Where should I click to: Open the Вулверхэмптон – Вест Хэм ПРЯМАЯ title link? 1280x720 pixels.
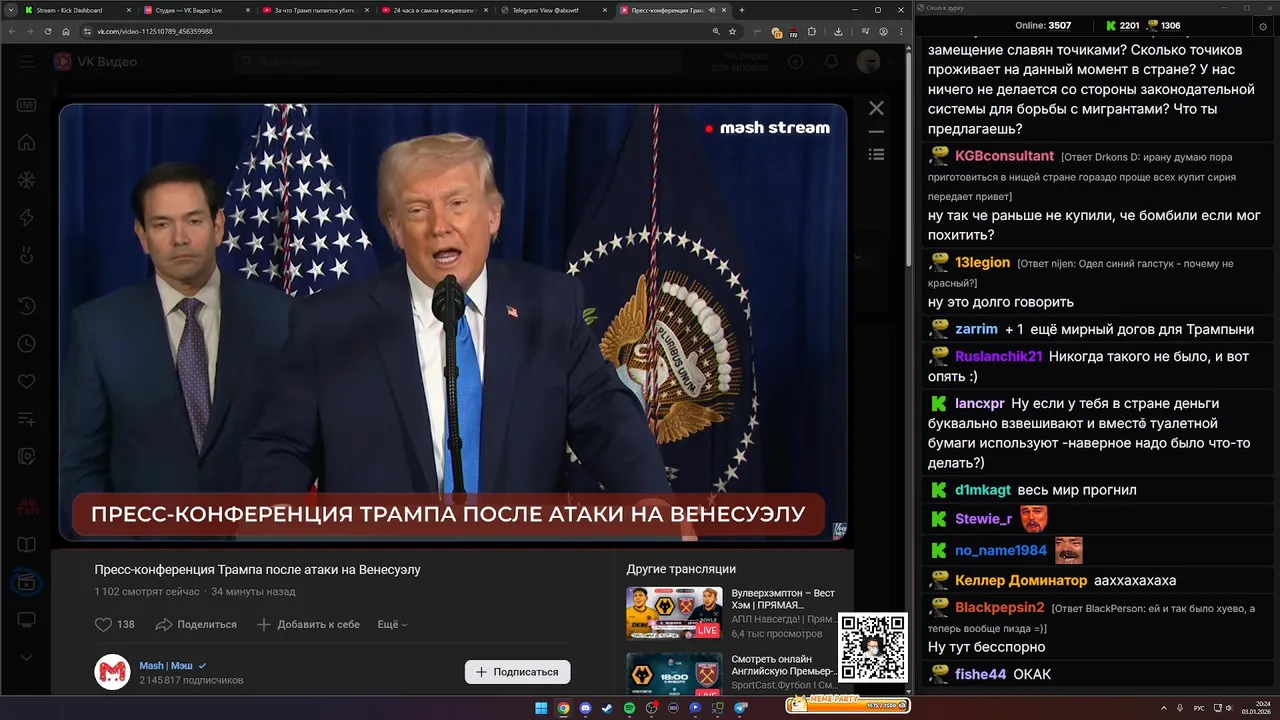[783, 599]
